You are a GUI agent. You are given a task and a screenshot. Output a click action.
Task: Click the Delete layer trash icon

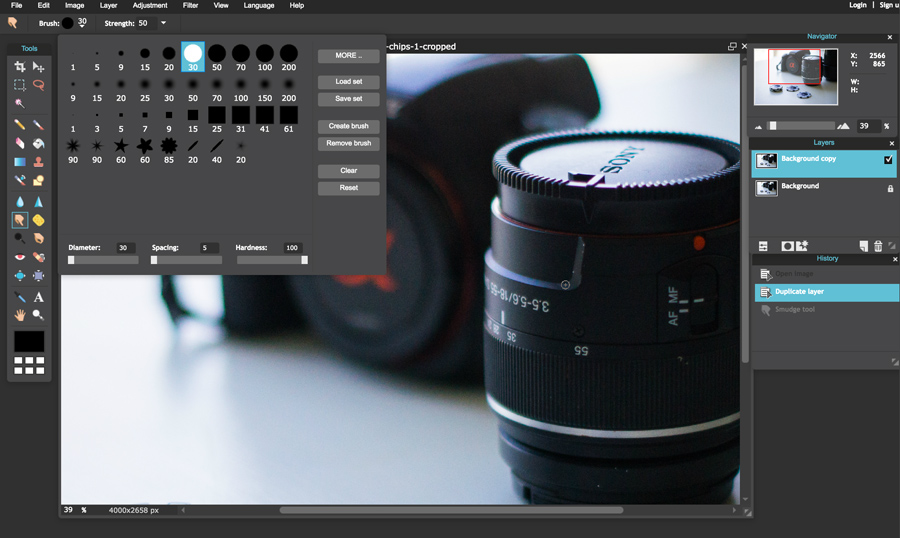878,246
